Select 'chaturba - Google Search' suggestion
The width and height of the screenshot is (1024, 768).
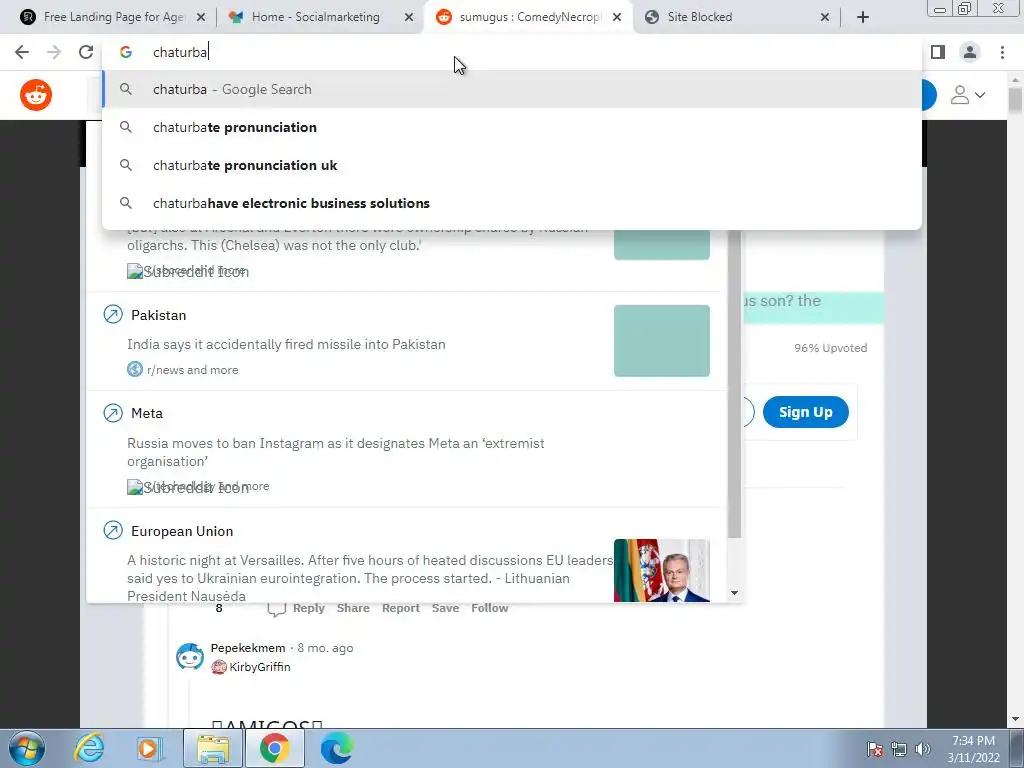point(512,89)
